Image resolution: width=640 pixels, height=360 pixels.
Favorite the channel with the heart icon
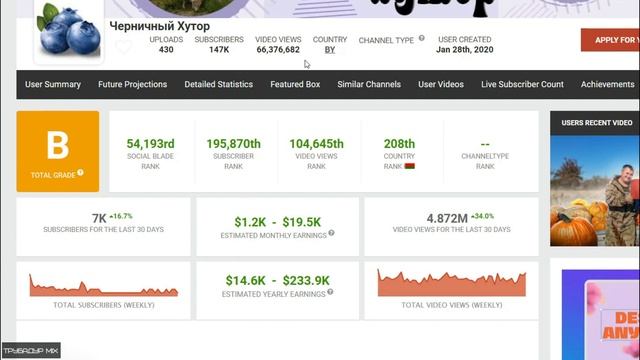pos(123,46)
